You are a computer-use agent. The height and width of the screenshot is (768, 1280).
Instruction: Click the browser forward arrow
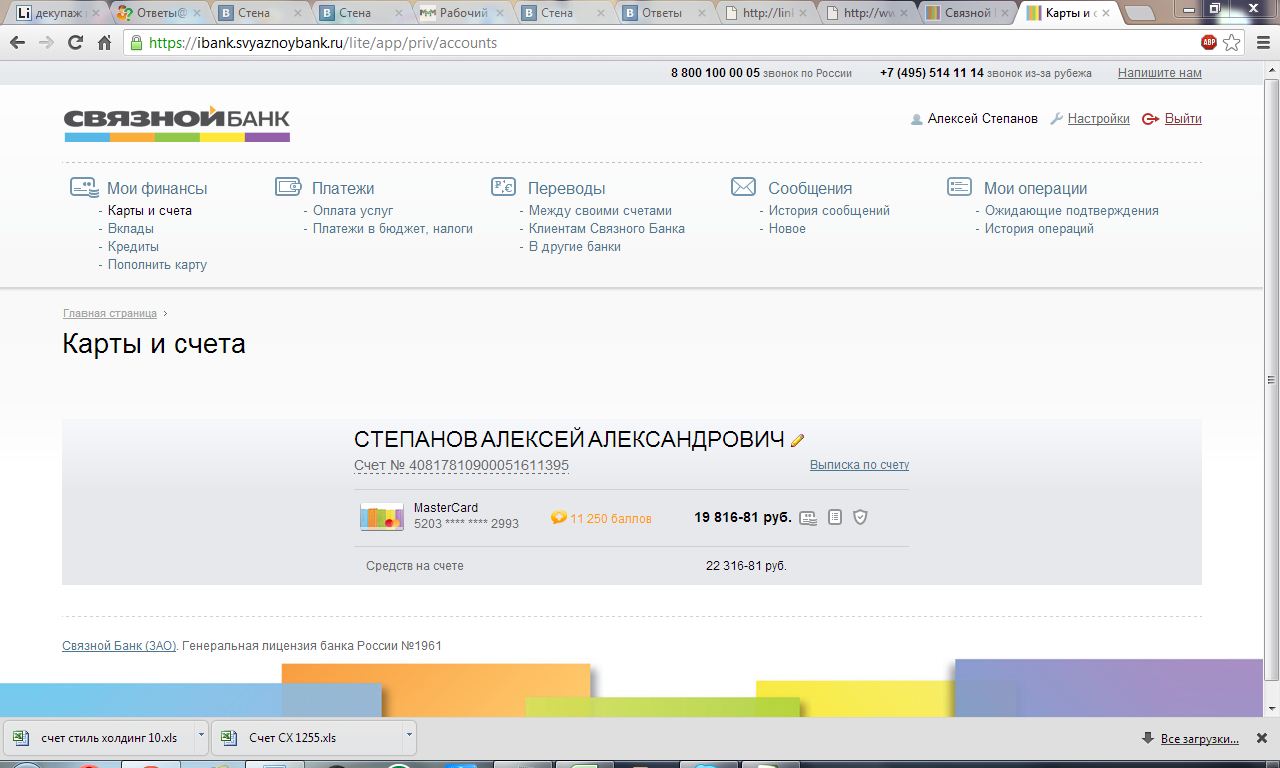tap(46, 43)
